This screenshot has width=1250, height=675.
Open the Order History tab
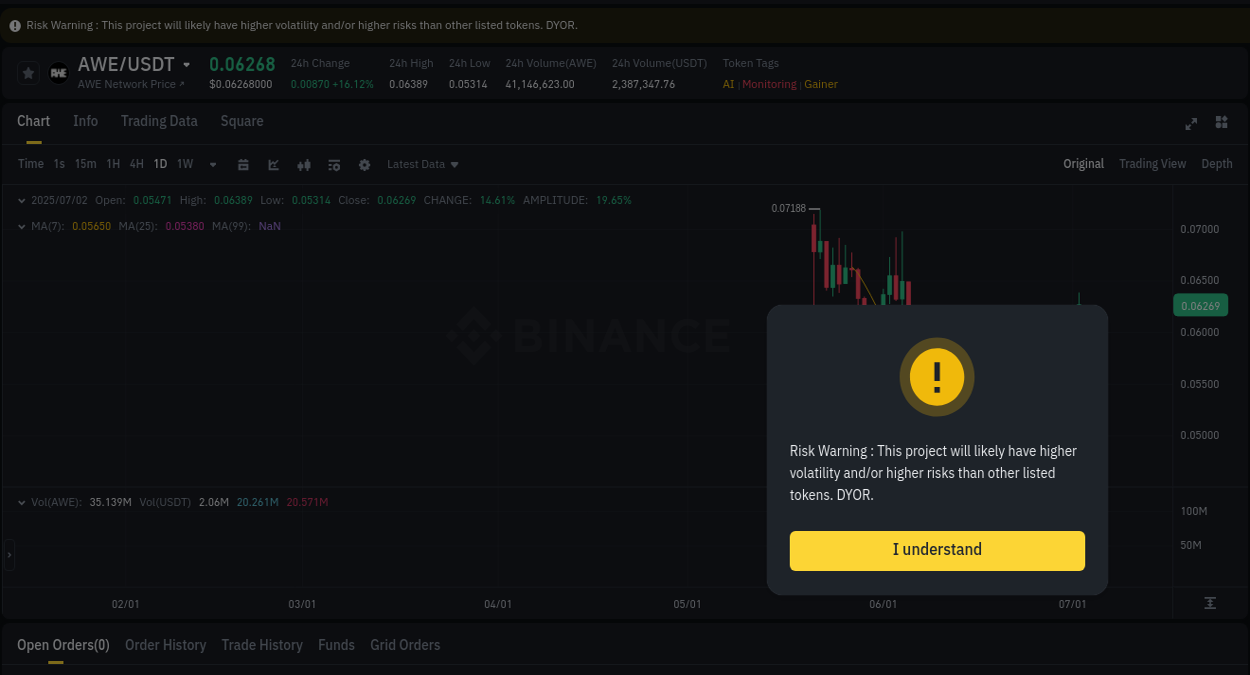click(165, 645)
